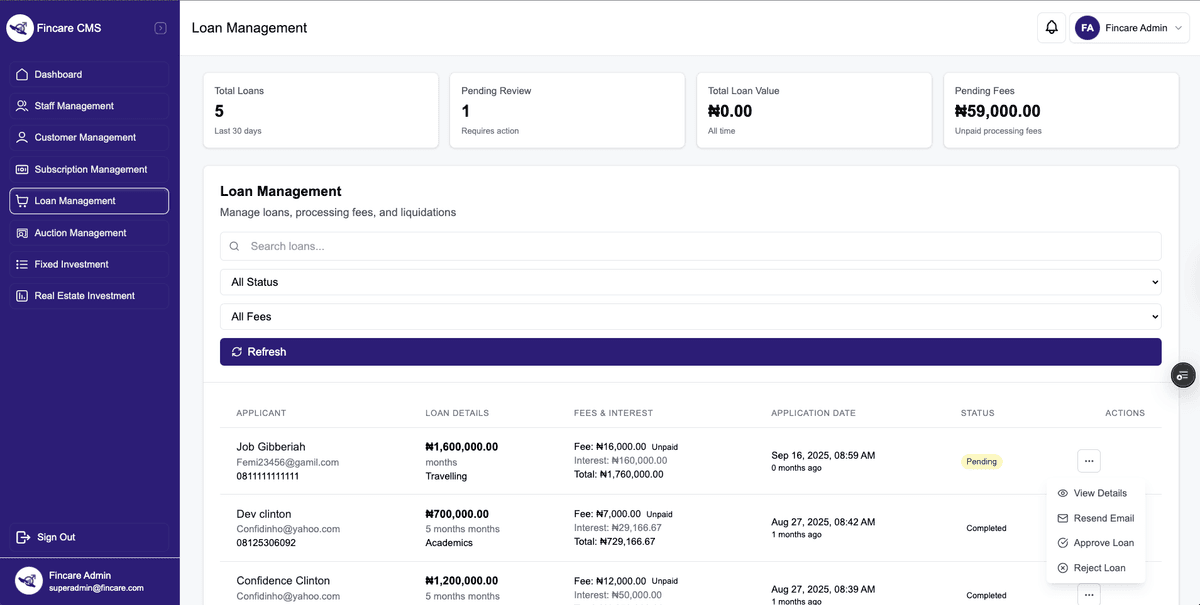Open Staff Management from the sidebar

pyautogui.click(x=88, y=105)
